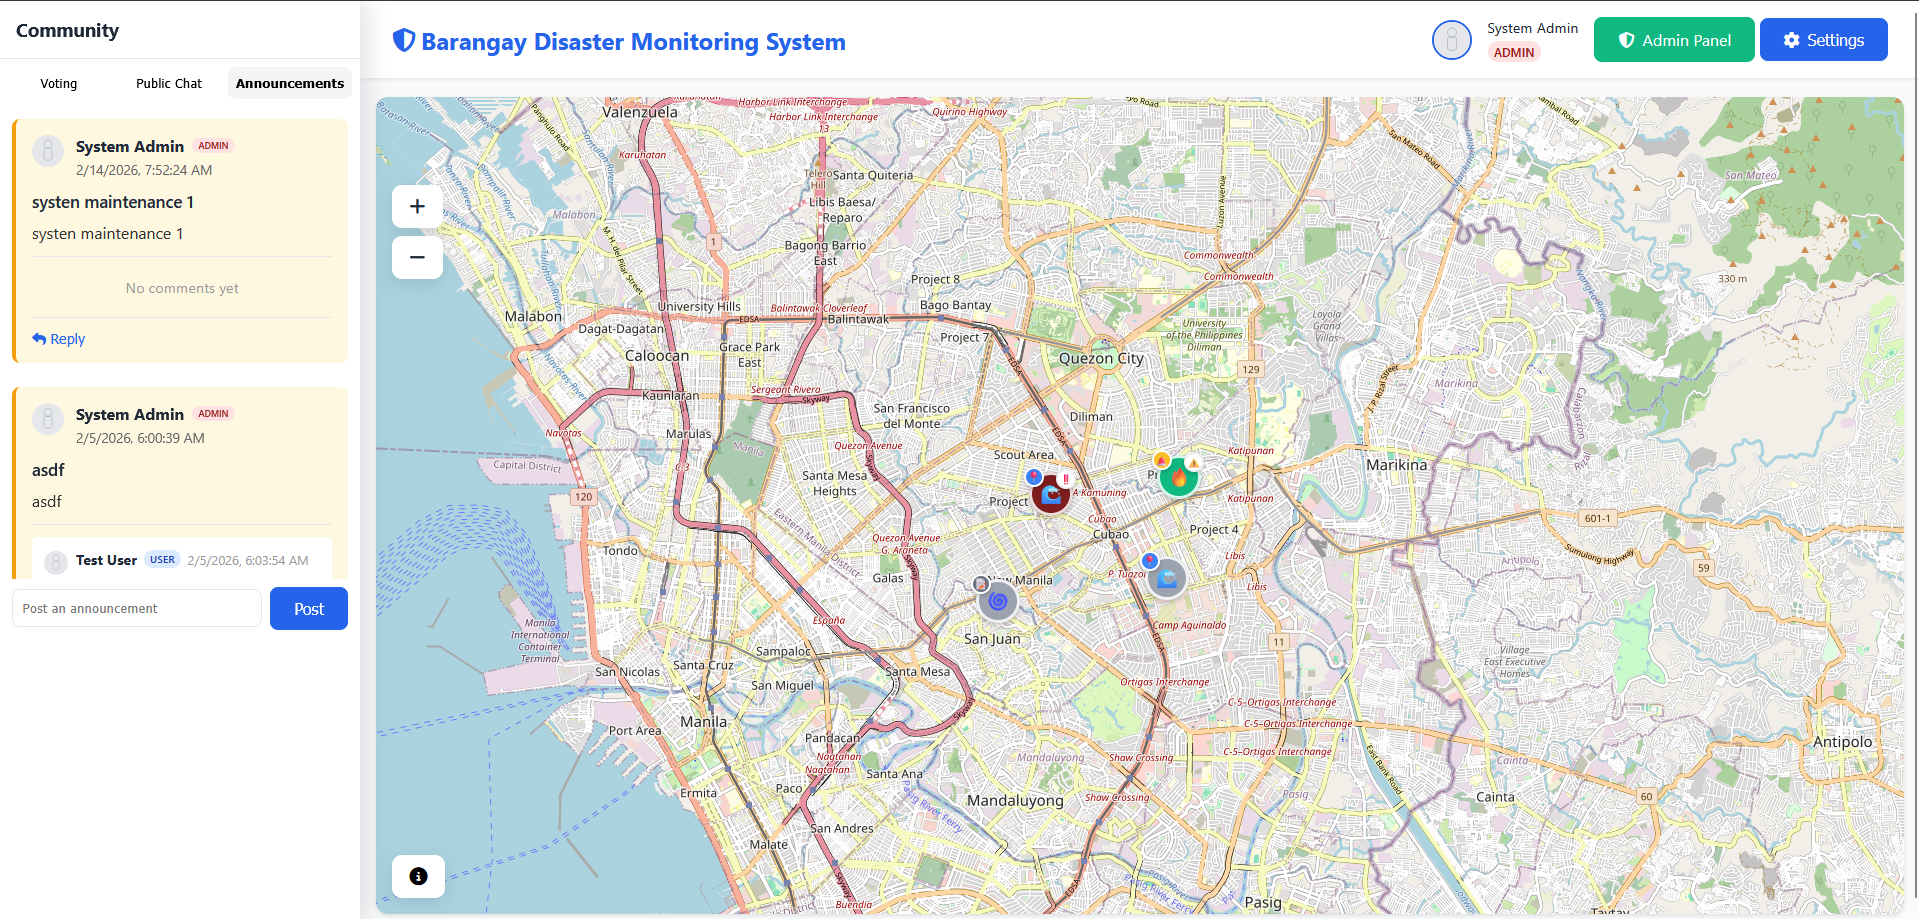Select the green fire marker on map
This screenshot has height=919, width=1919.
[1179, 478]
